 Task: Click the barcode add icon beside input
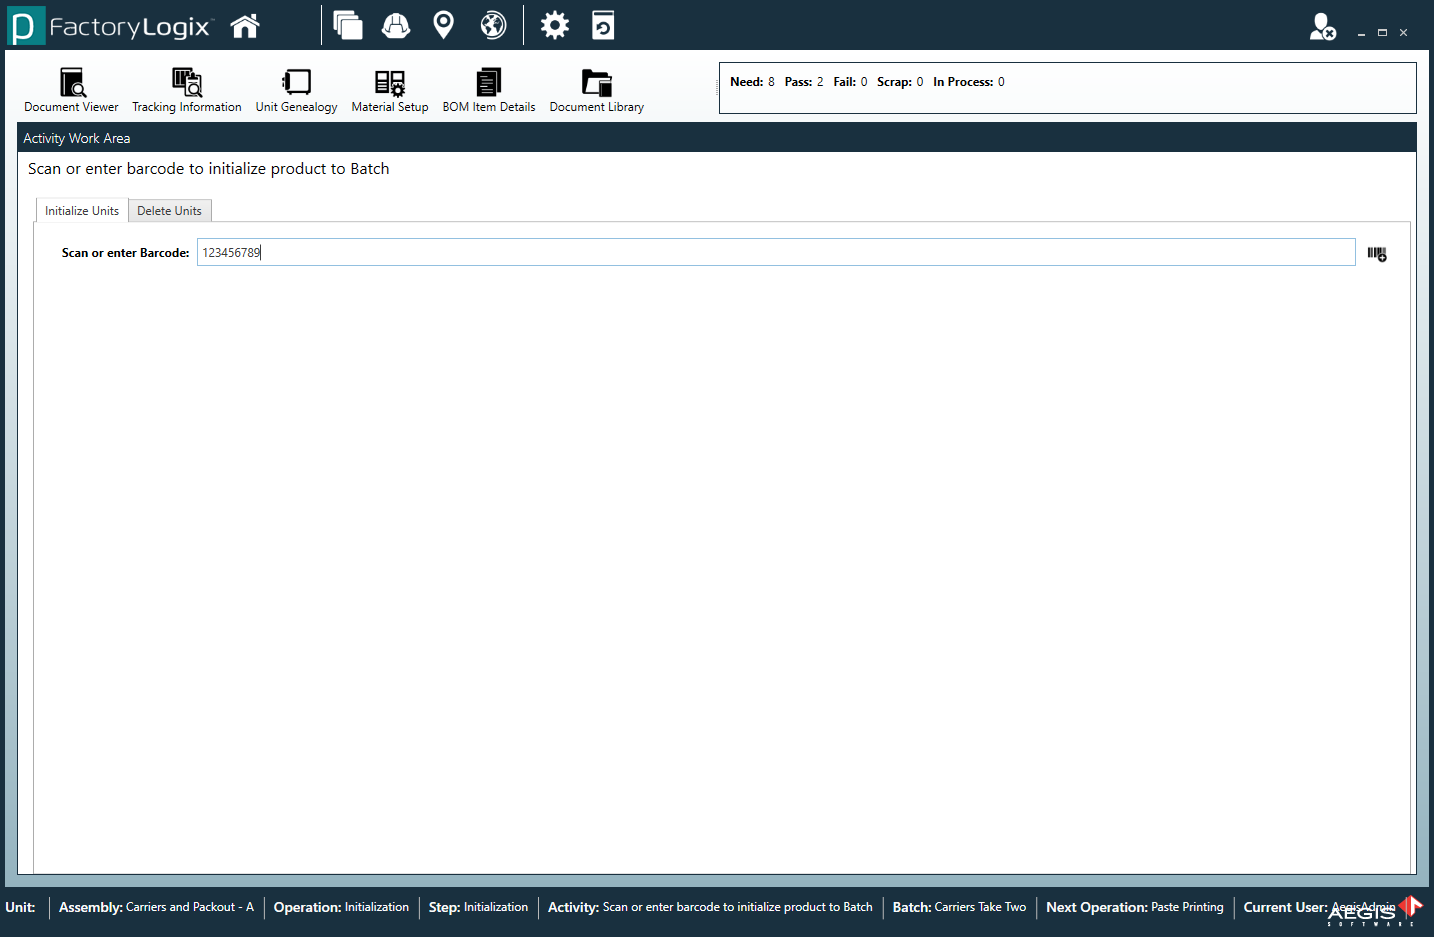[x=1377, y=254]
